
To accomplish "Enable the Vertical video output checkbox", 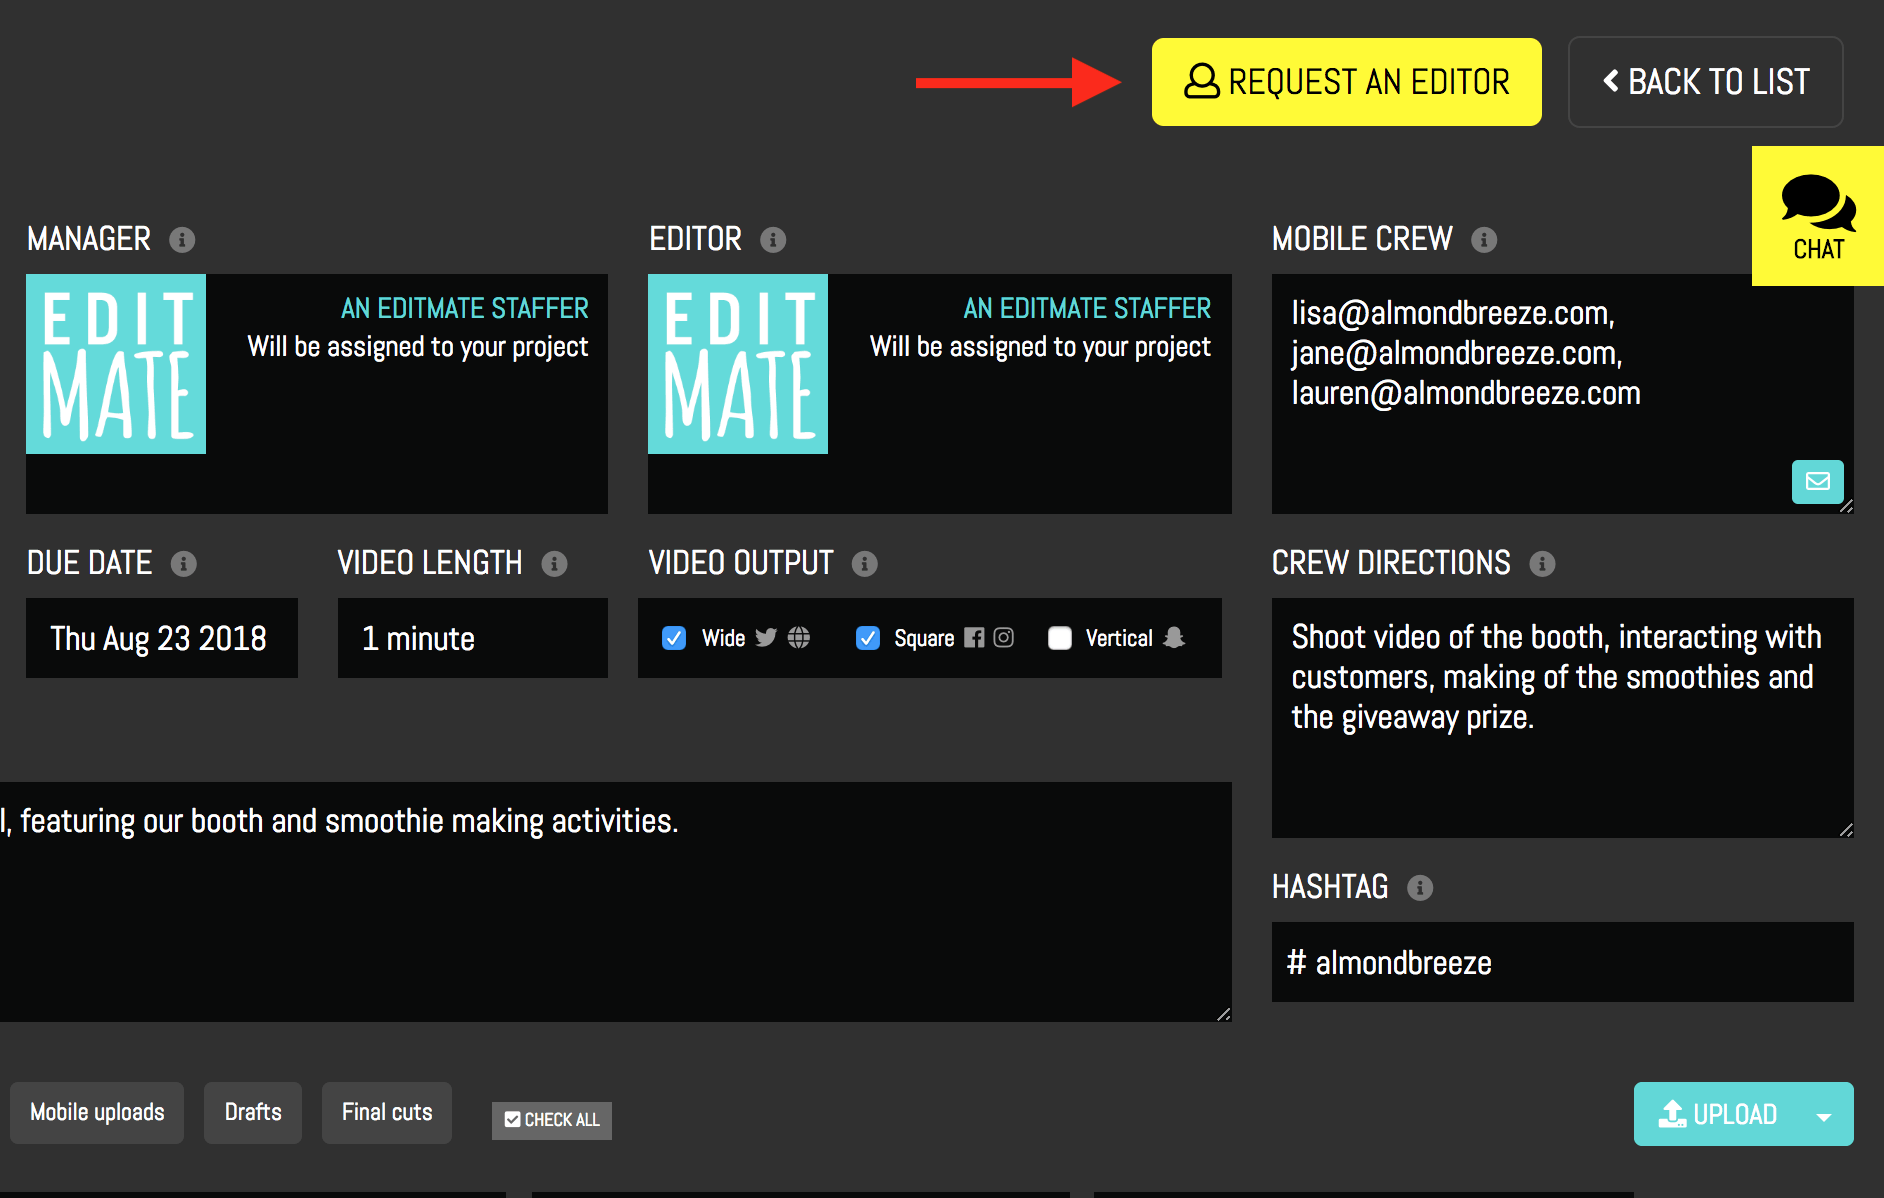I will point(1060,638).
